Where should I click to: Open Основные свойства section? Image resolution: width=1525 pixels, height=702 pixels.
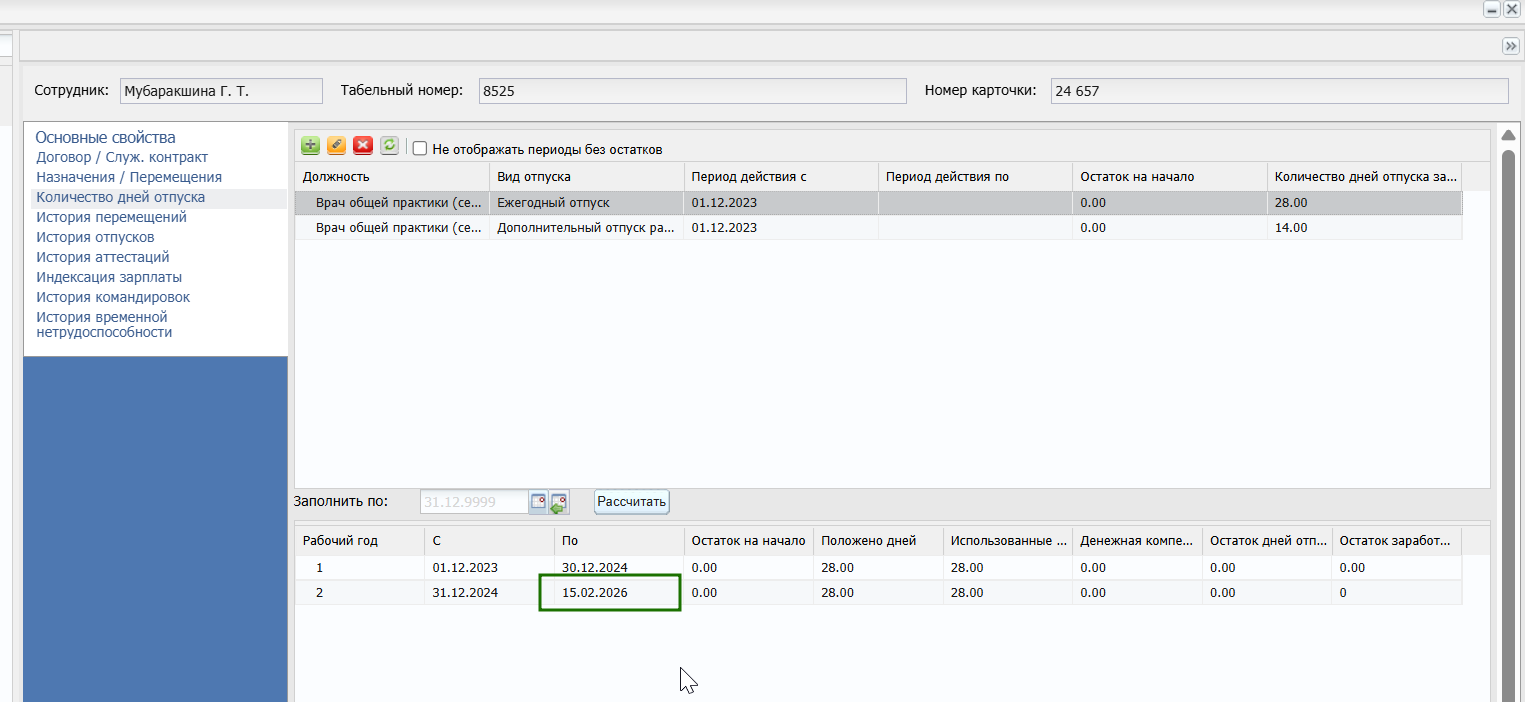point(105,137)
